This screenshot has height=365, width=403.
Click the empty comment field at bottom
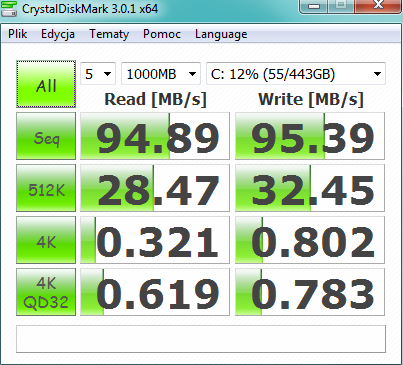[201, 339]
